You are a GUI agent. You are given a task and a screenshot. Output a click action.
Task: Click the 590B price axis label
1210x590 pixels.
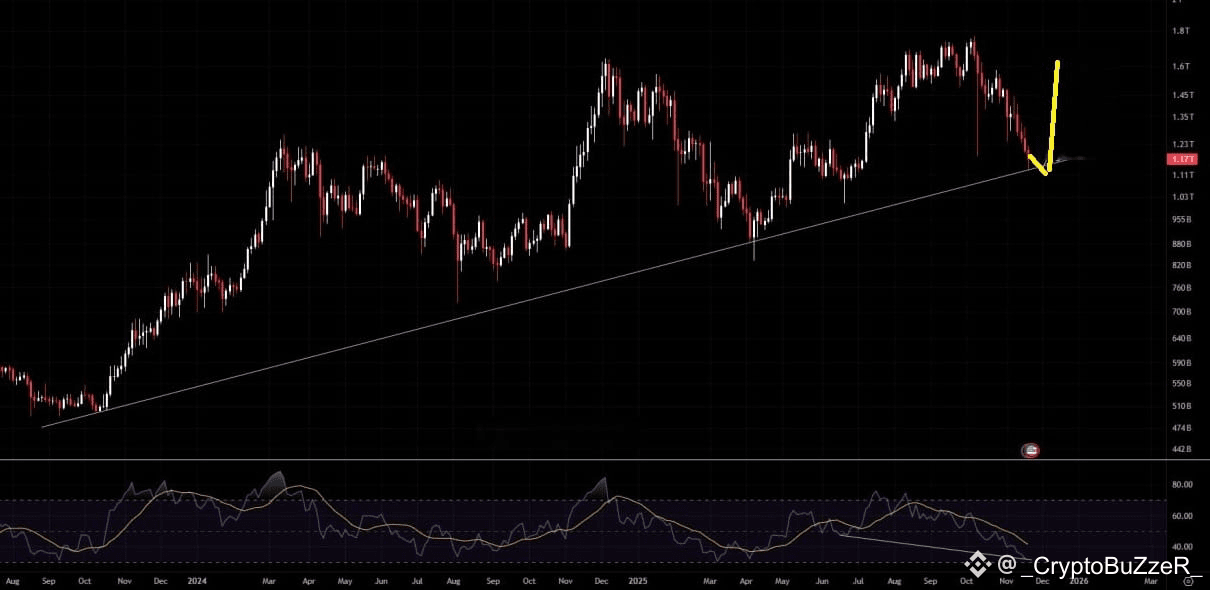click(1182, 362)
